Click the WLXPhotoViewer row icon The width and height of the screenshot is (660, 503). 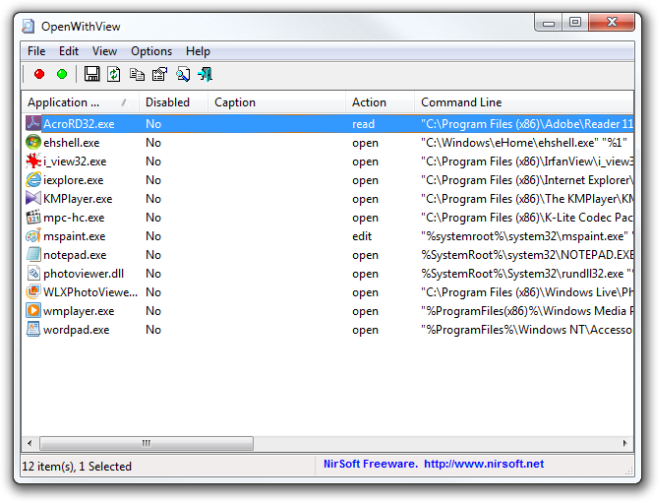pyautogui.click(x=33, y=292)
